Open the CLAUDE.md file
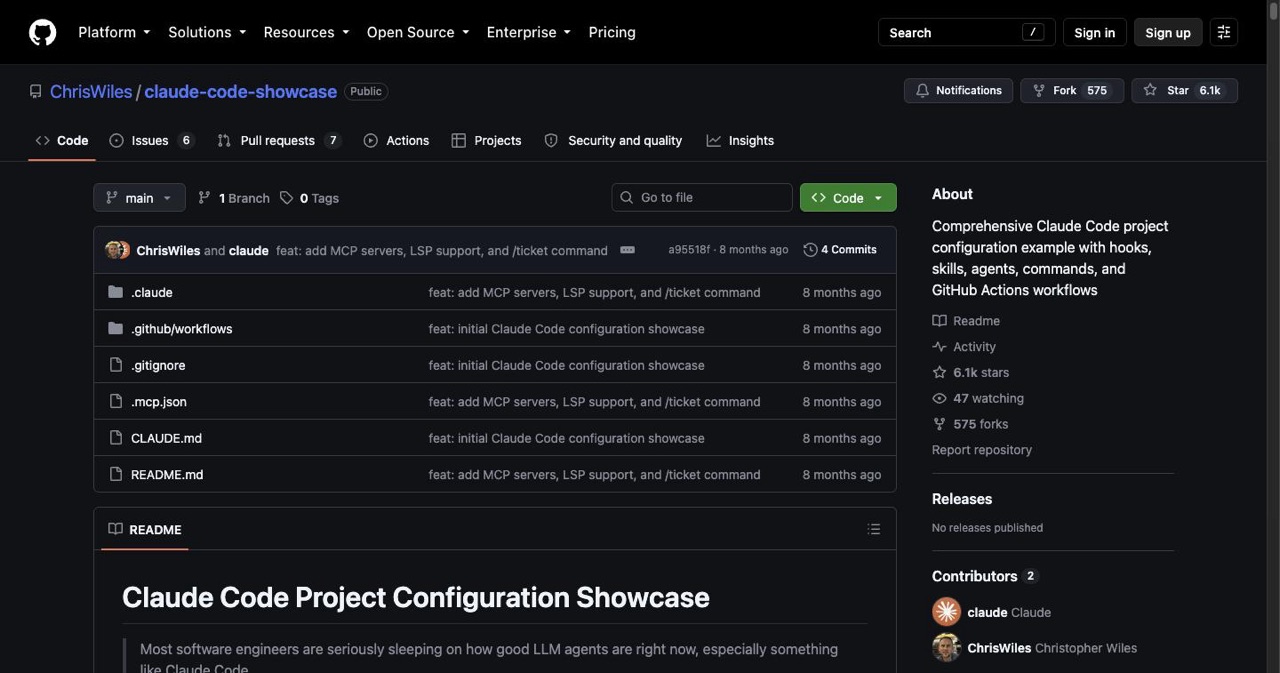Image resolution: width=1280 pixels, height=673 pixels. pos(166,438)
